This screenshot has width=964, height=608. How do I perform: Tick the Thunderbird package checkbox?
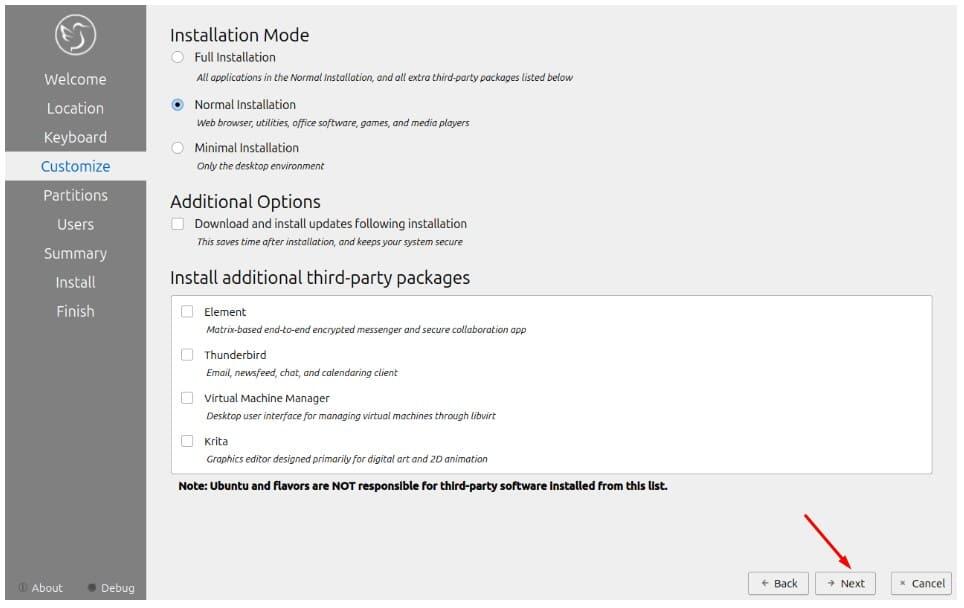(187, 355)
